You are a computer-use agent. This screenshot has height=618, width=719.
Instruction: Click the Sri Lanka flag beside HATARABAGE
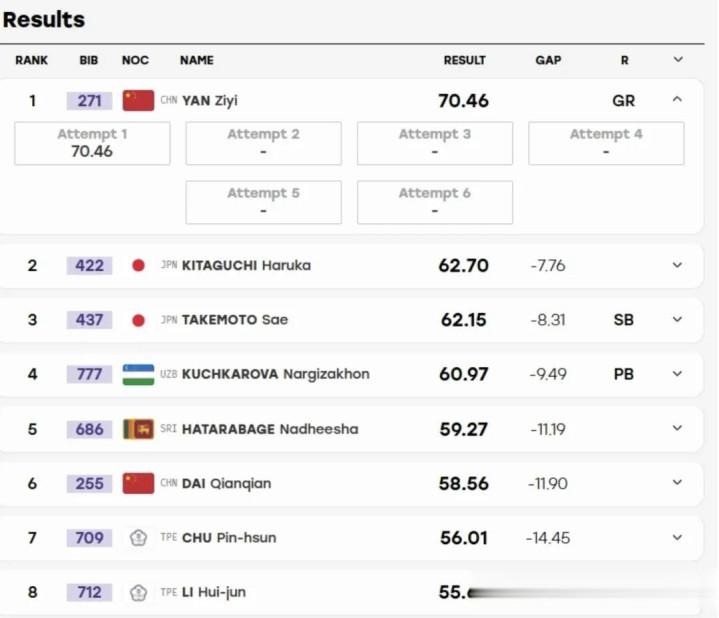coord(138,429)
